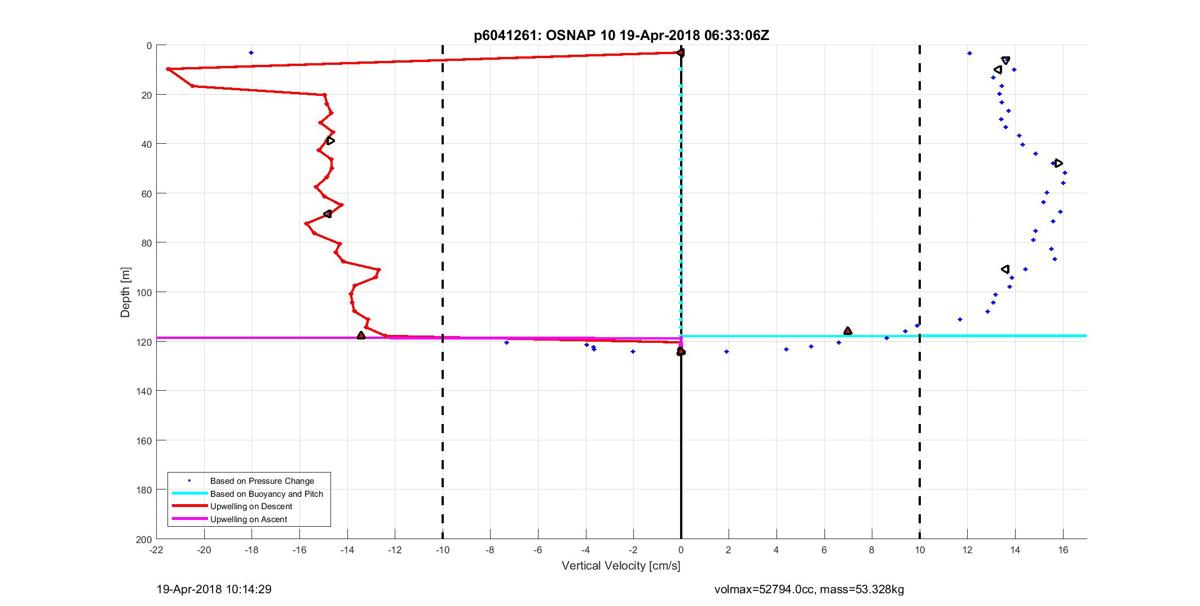Click the x-axis tick label 16

point(1063,551)
